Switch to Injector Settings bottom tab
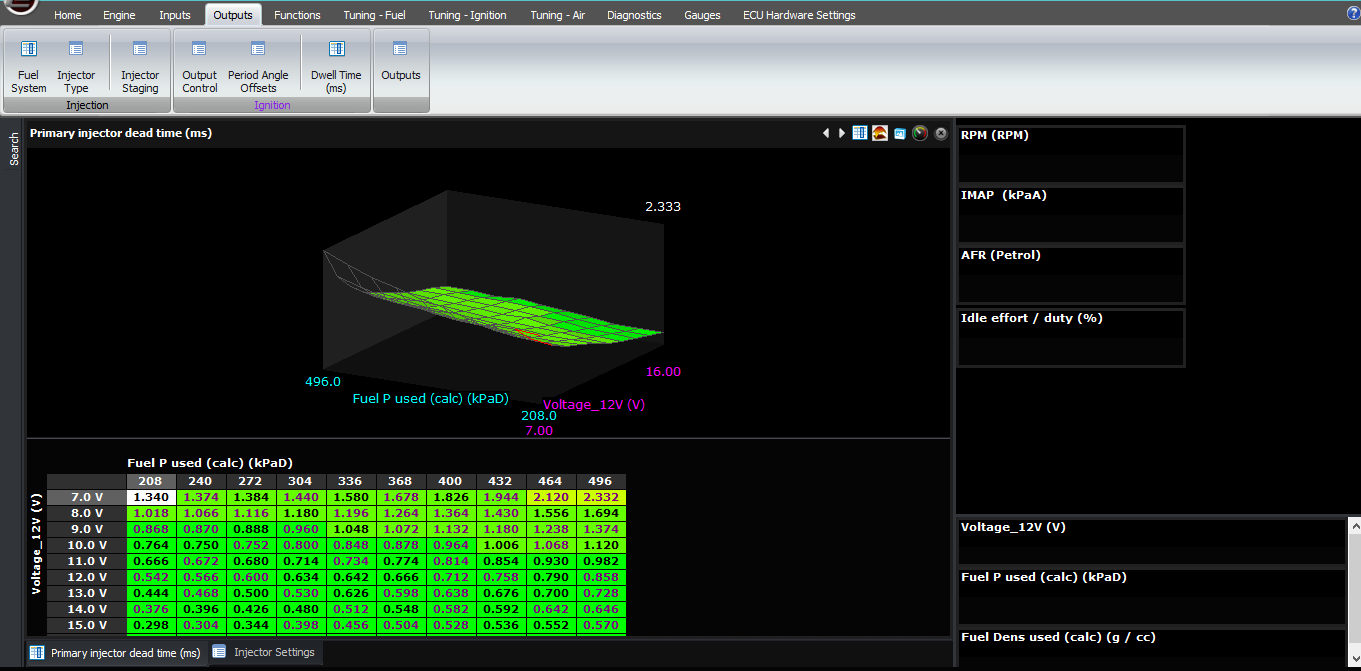 point(265,652)
